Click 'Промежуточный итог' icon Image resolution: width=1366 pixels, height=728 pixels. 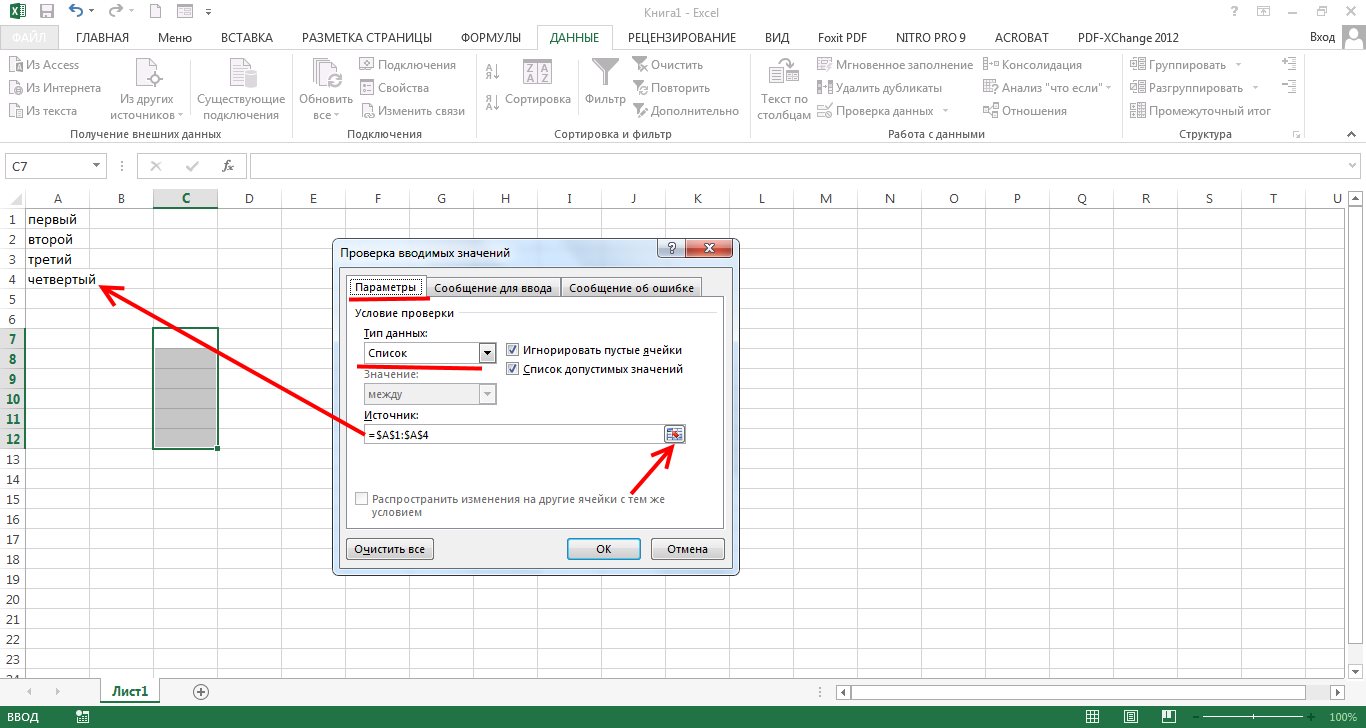(x=1138, y=111)
